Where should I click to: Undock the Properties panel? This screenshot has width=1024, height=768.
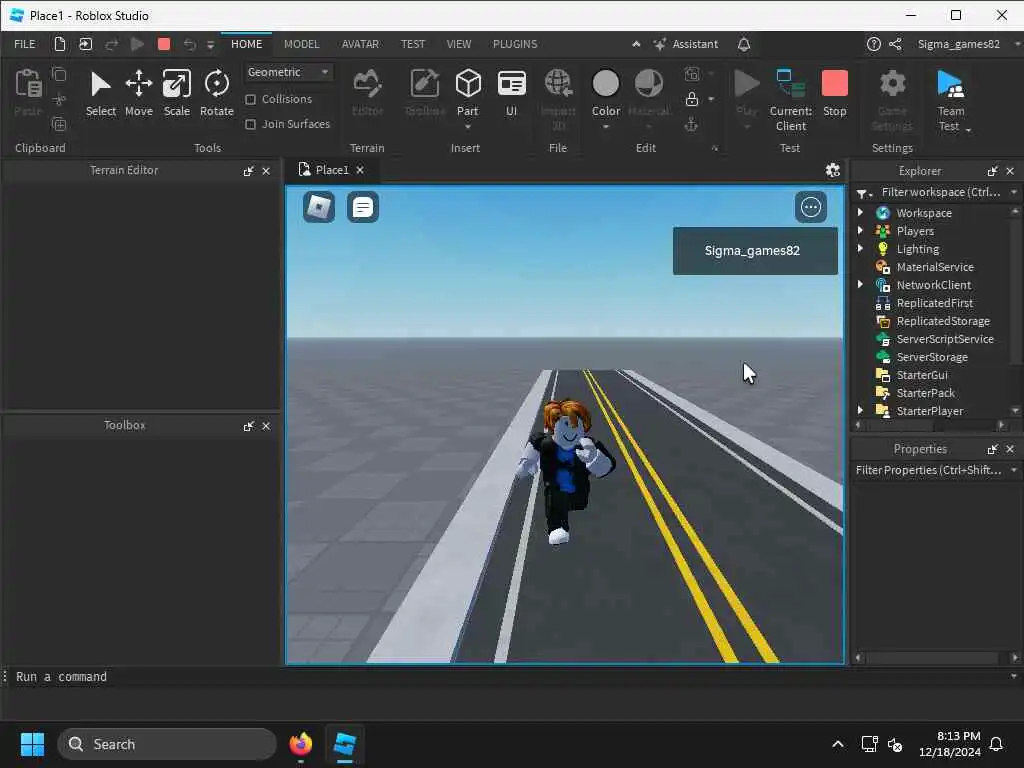point(993,449)
